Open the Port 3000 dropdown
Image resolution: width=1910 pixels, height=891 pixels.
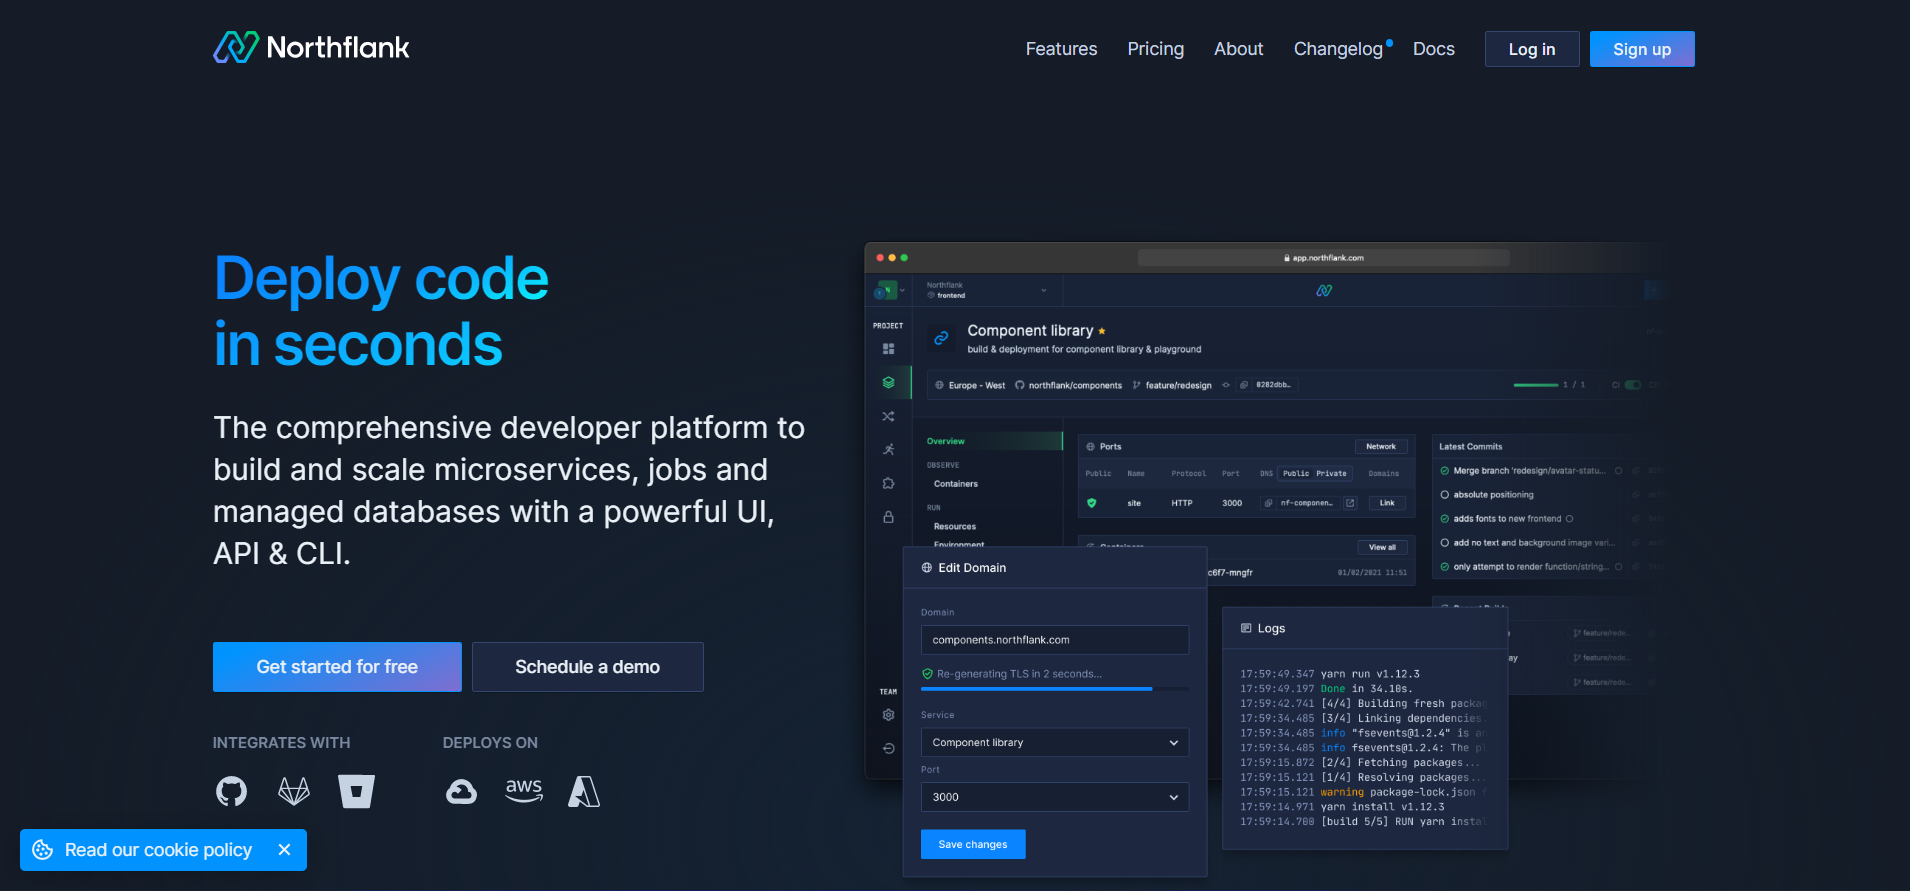tap(1054, 797)
